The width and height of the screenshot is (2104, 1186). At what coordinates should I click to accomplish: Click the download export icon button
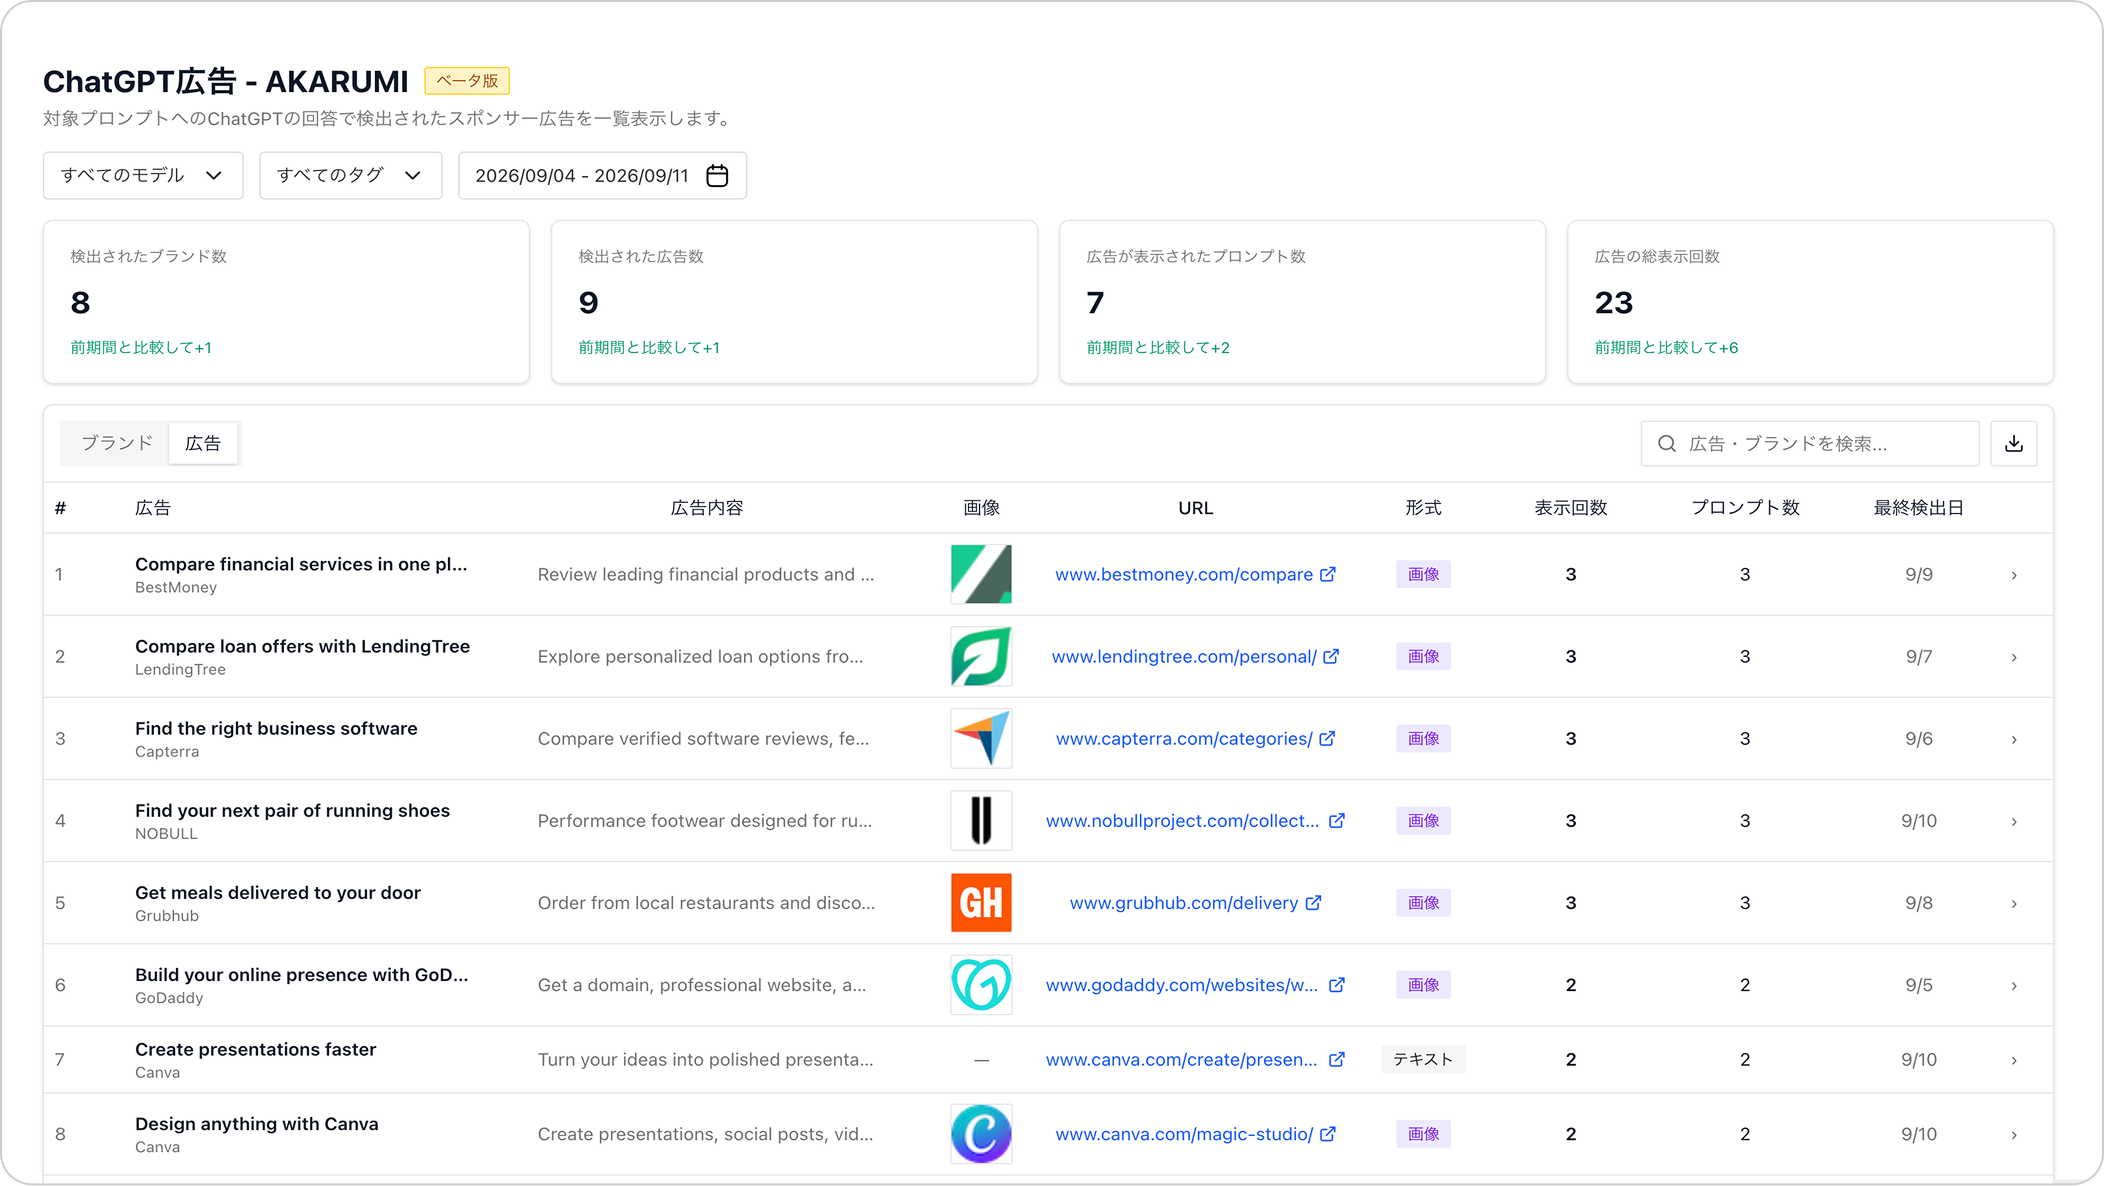click(2014, 443)
